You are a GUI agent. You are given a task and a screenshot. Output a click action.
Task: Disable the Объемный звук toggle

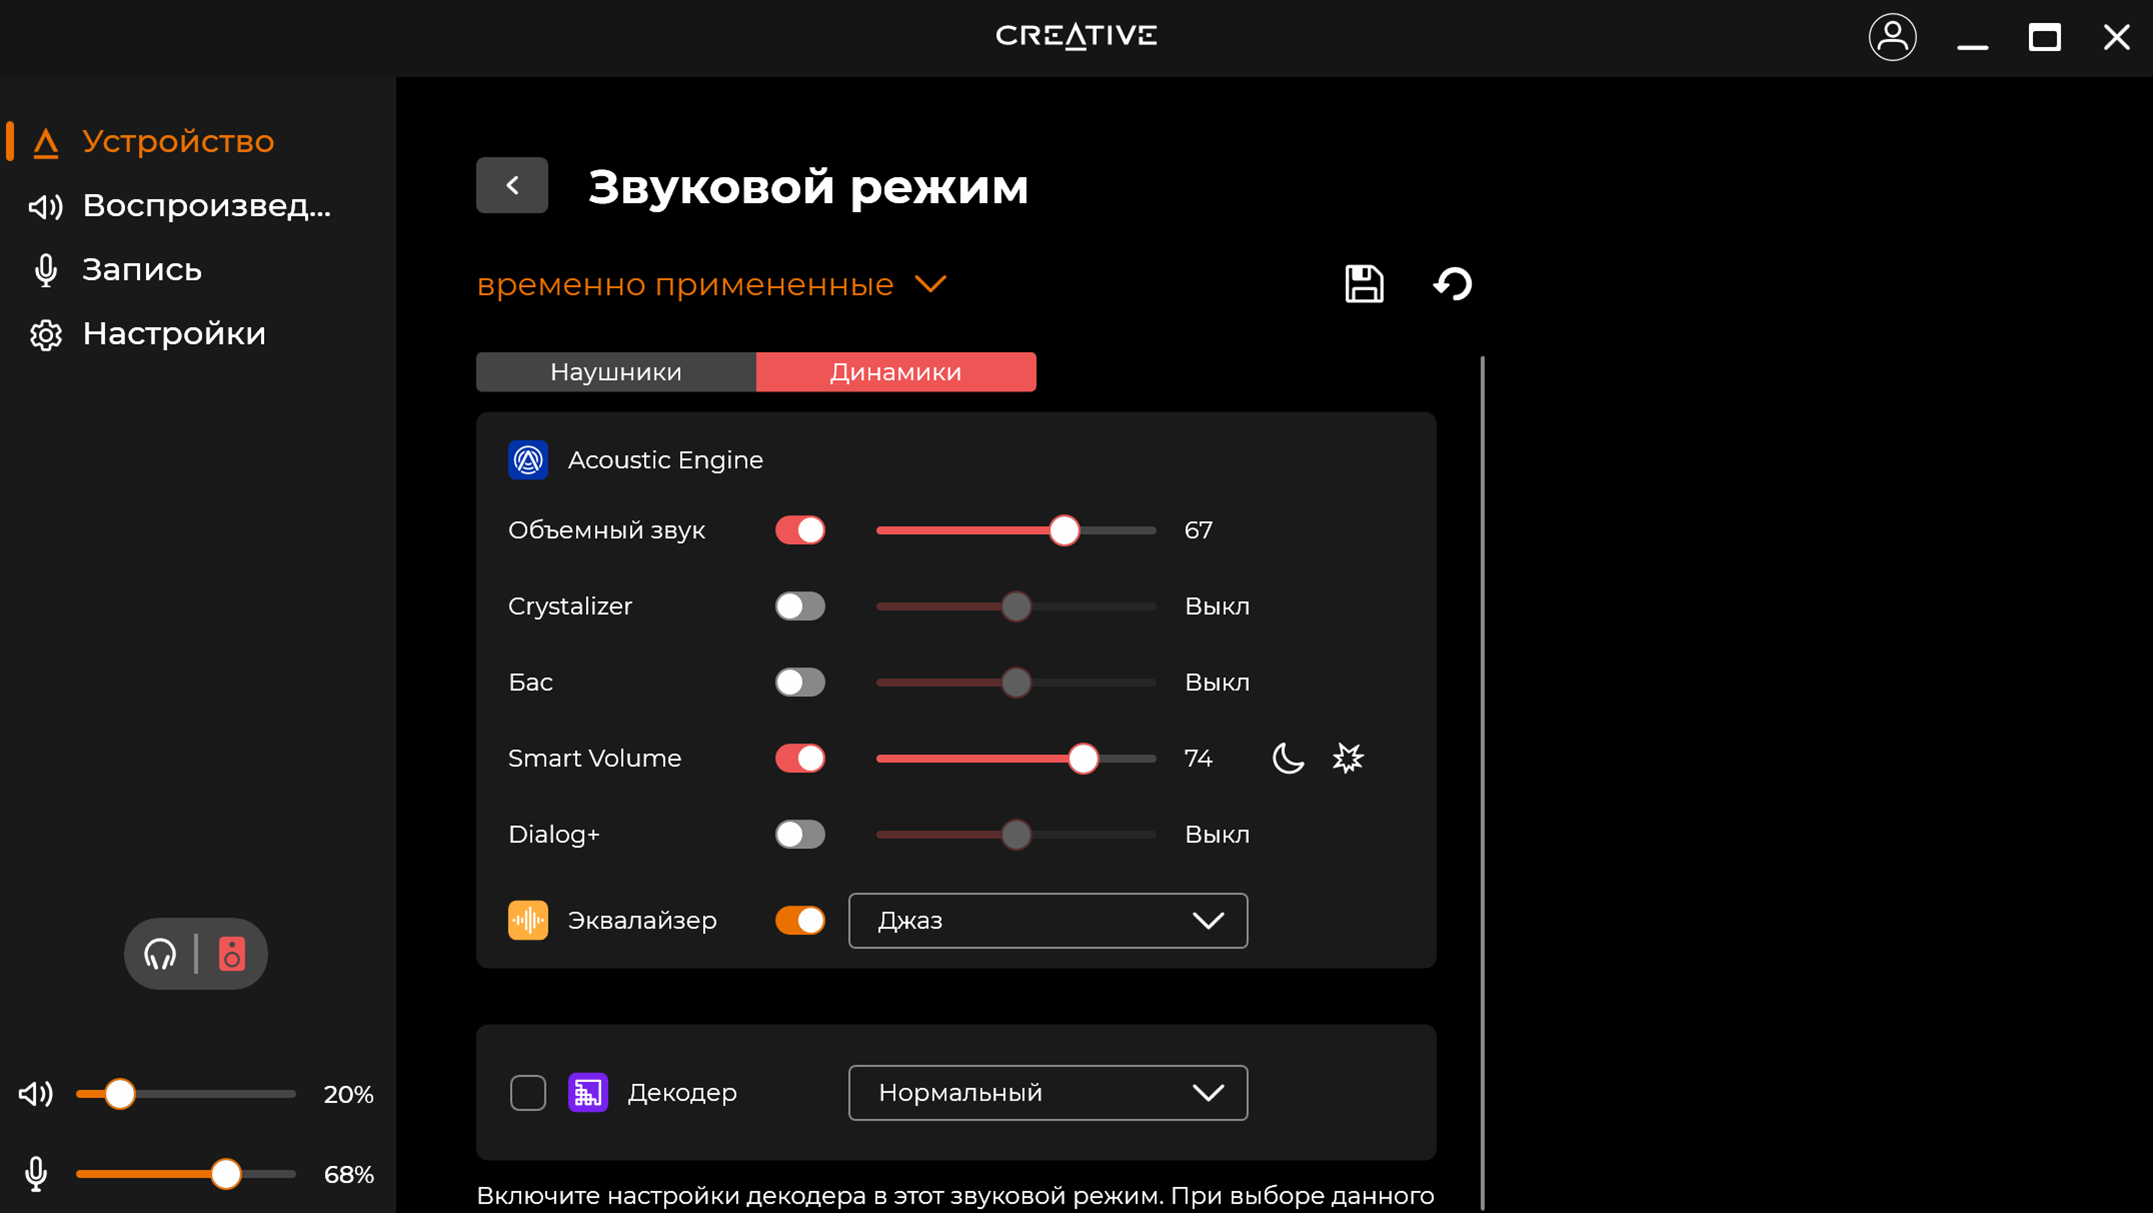pos(800,530)
